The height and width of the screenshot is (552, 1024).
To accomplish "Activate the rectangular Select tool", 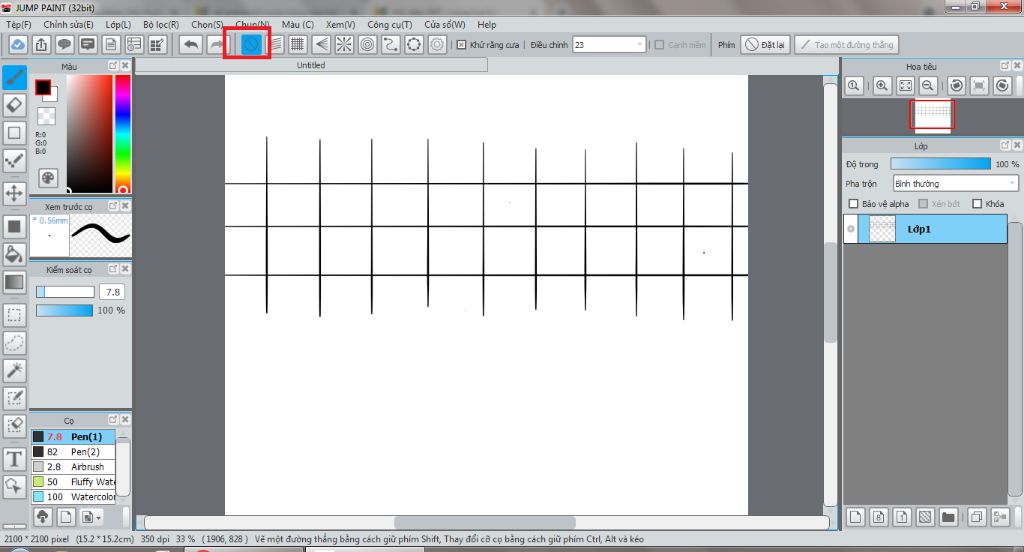I will click(x=14, y=316).
